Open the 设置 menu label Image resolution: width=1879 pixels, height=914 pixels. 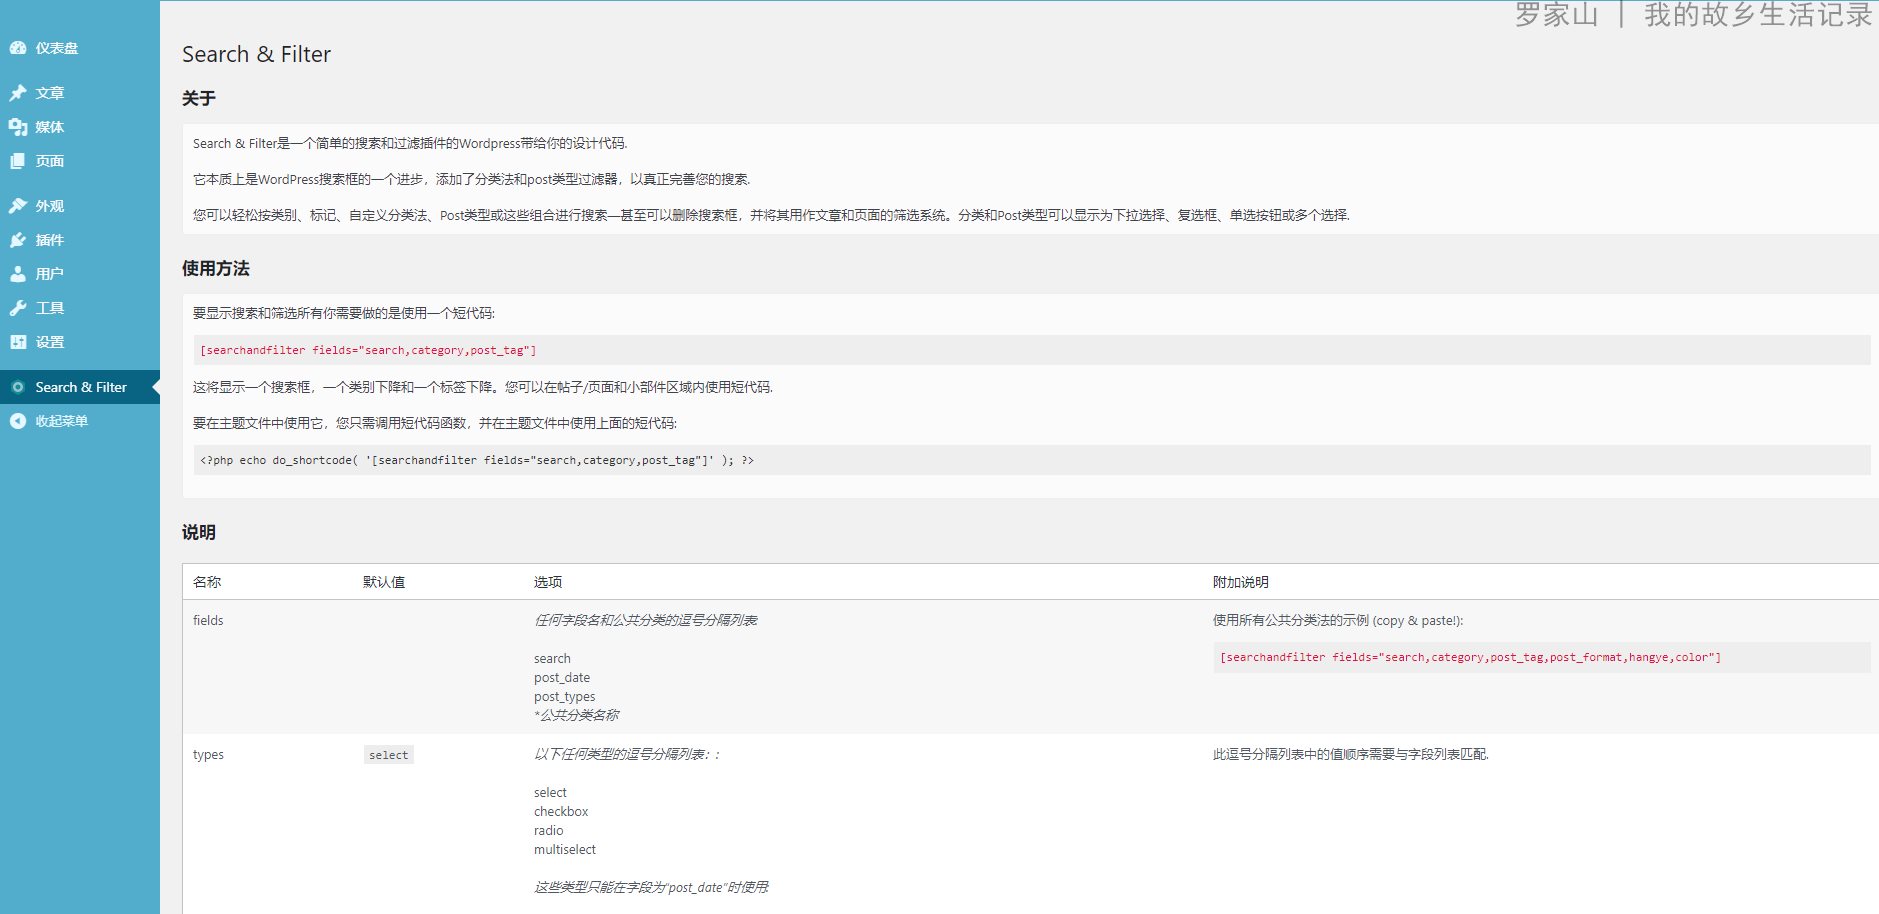coord(50,342)
